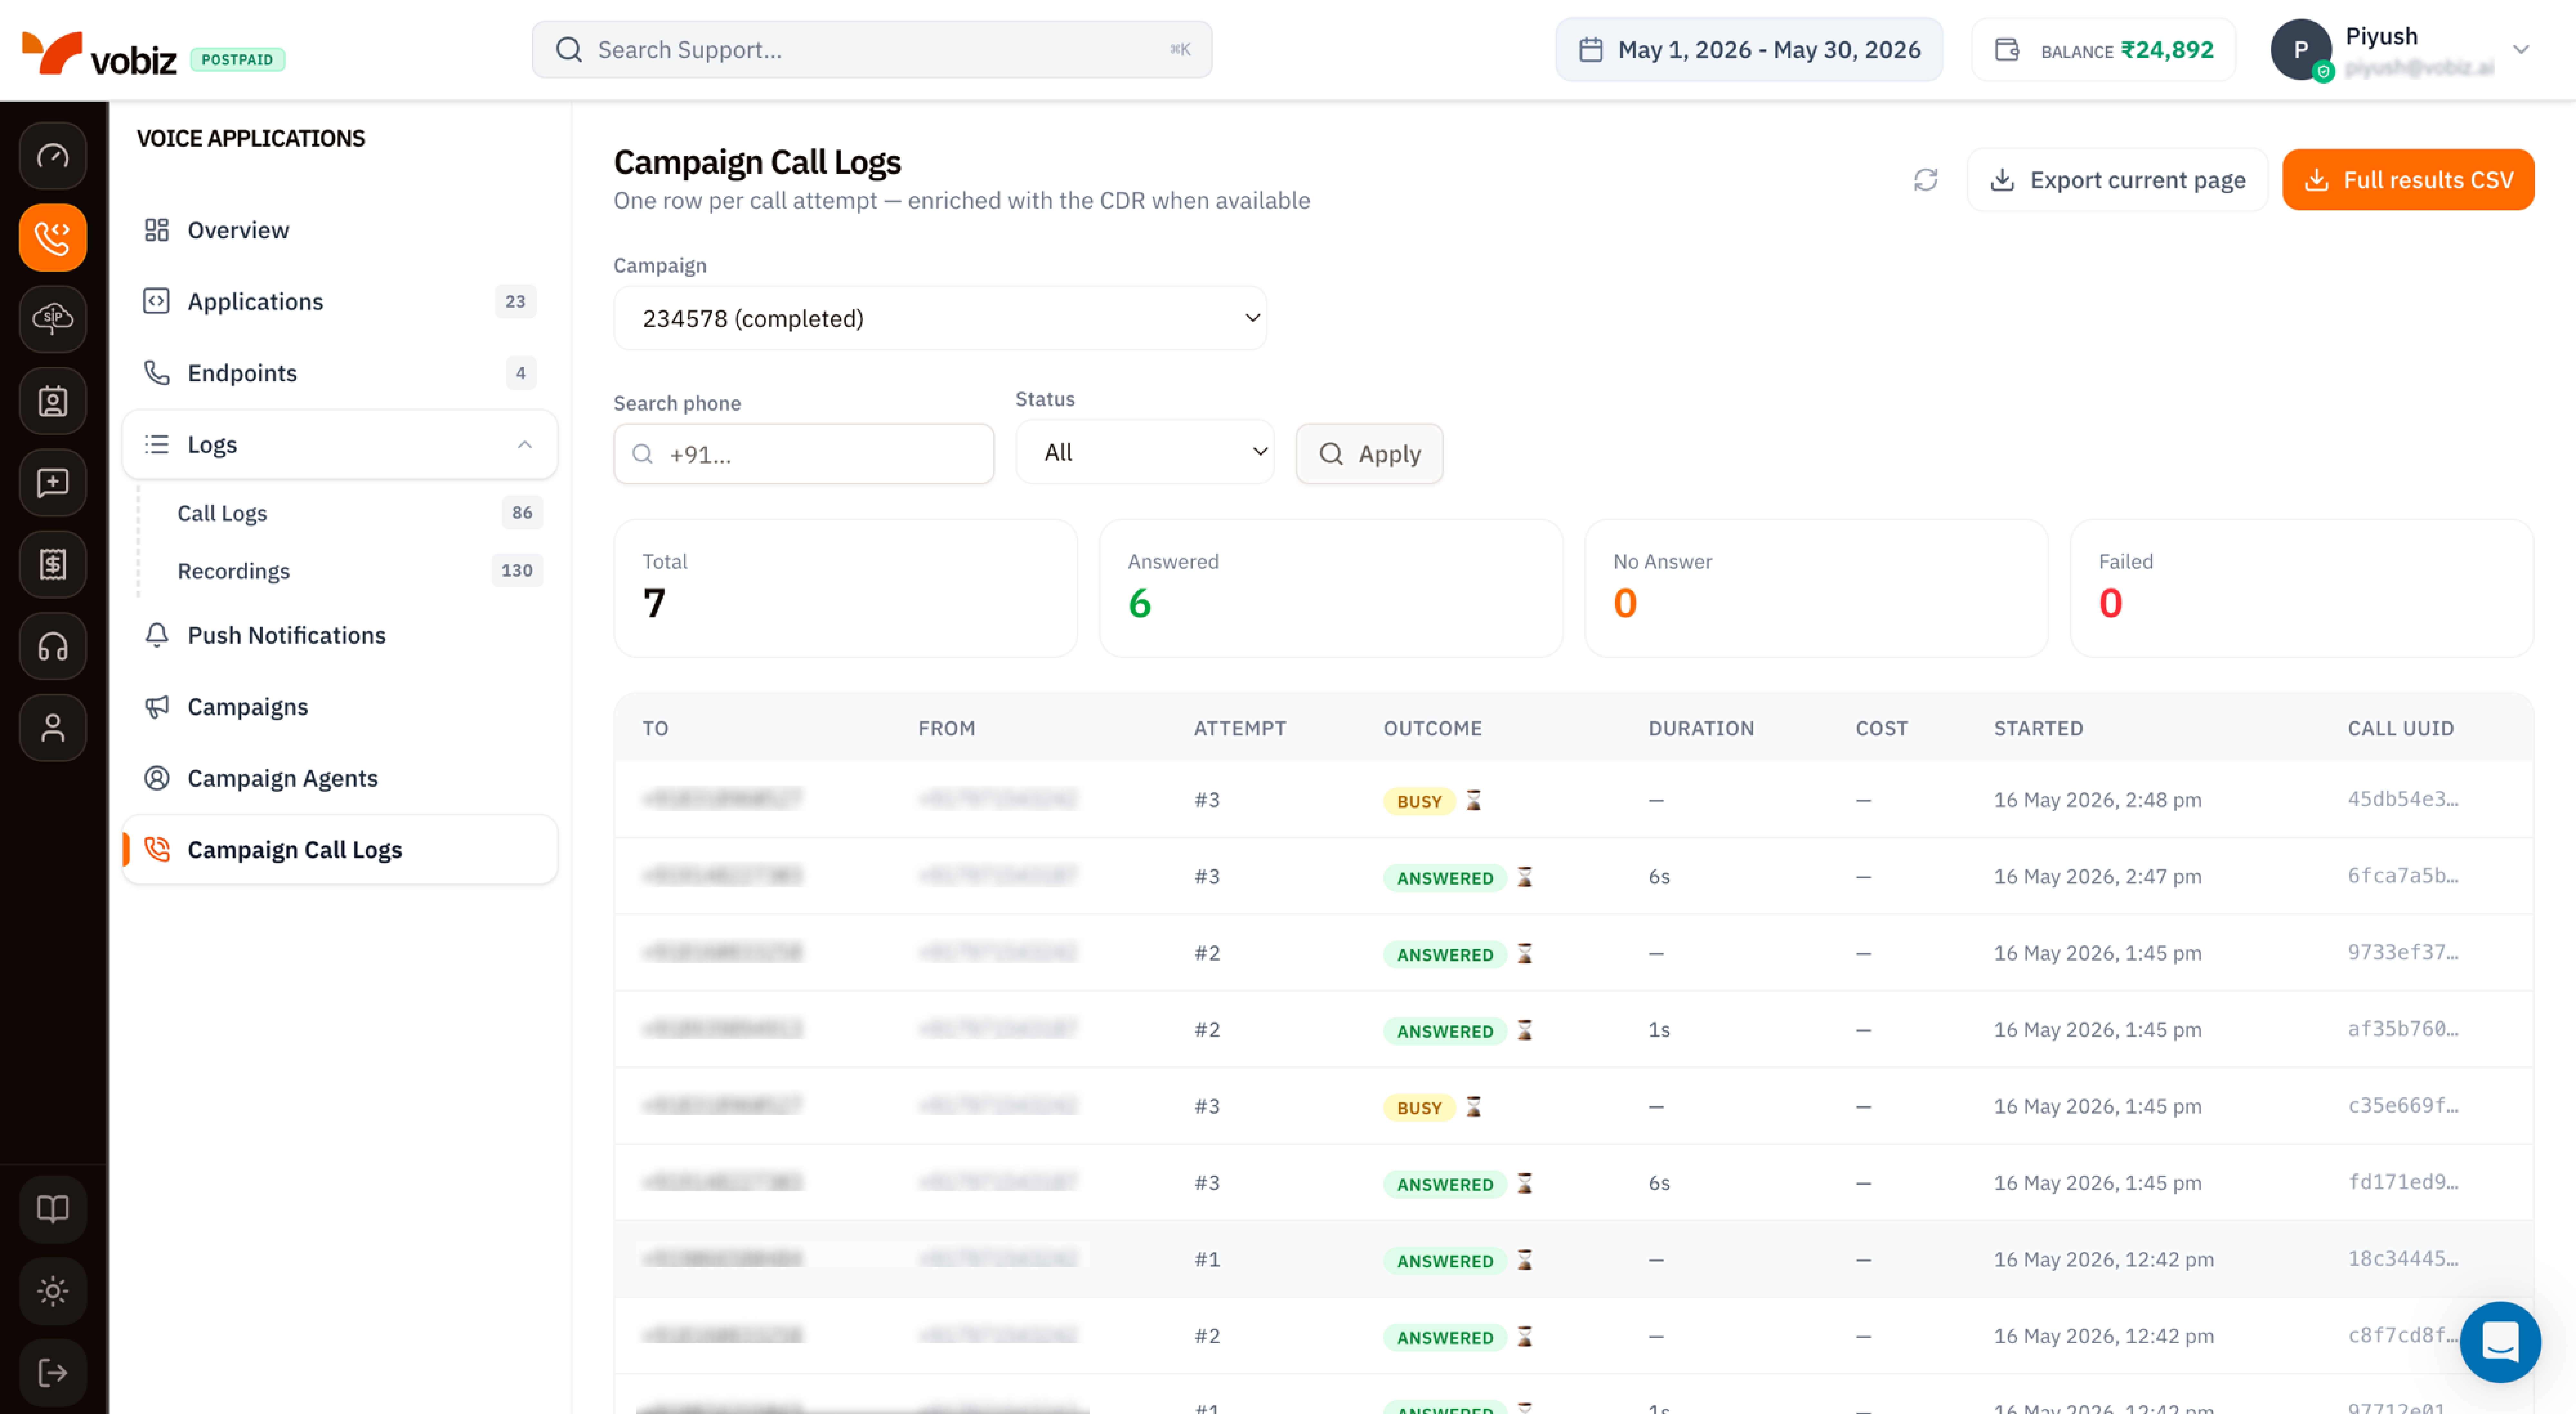Click the refresh icon near Export

1925,180
